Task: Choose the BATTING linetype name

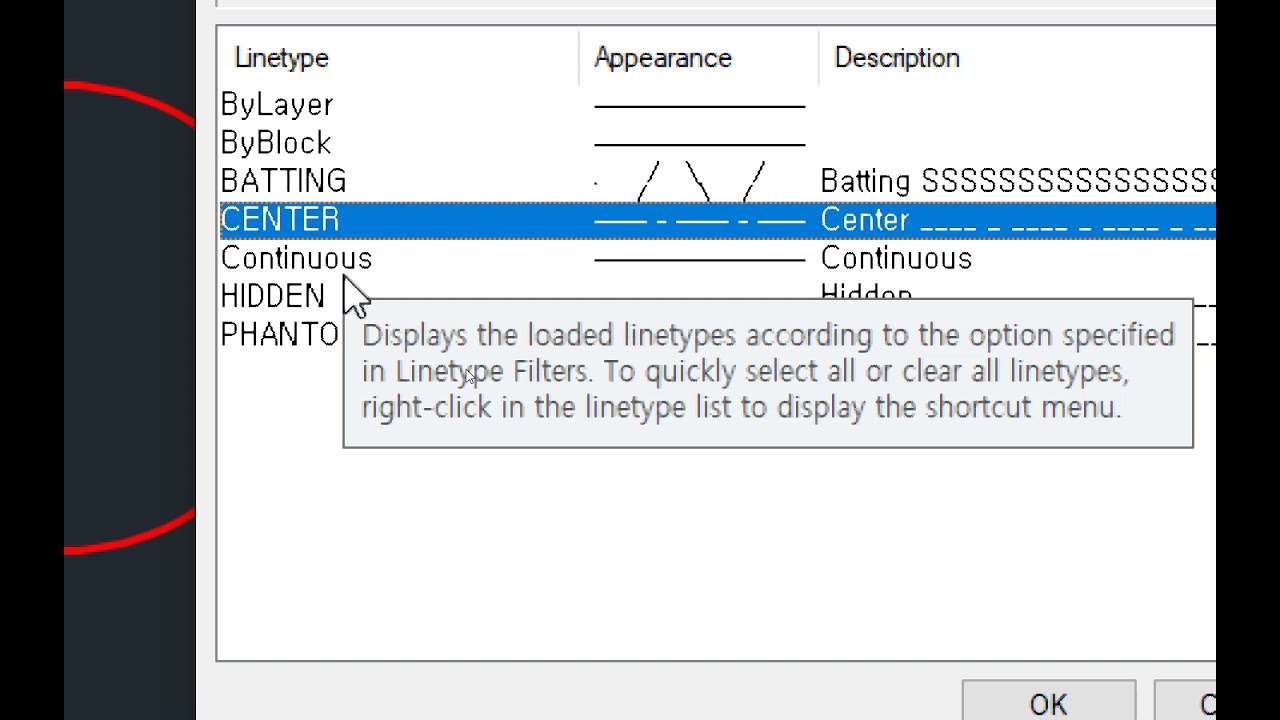Action: 283,181
